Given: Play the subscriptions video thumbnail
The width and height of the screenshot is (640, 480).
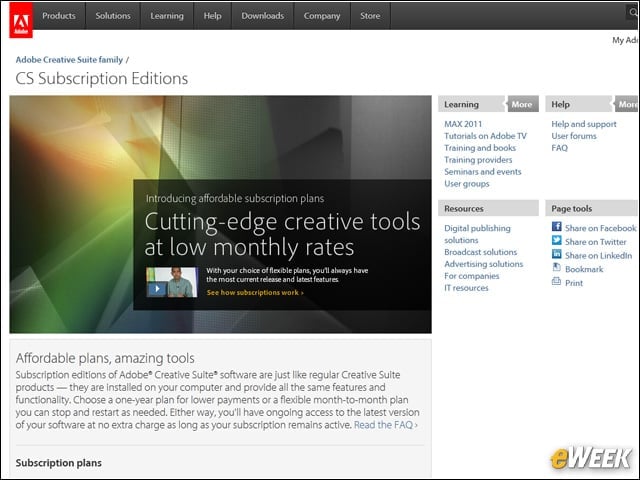Looking at the screenshot, I should 172,282.
